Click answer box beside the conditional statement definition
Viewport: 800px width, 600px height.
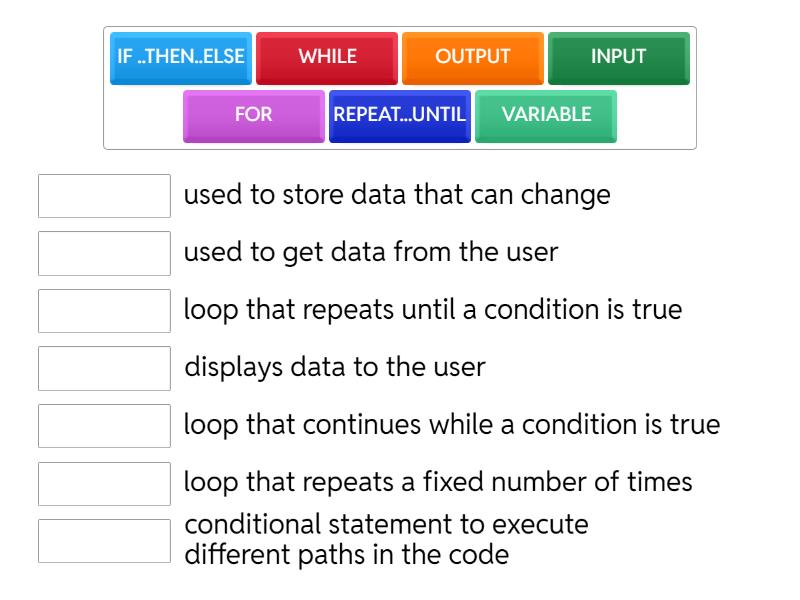(104, 541)
